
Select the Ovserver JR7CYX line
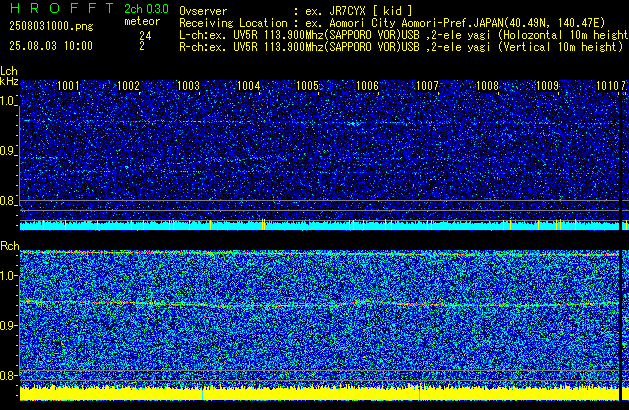[x=296, y=11]
